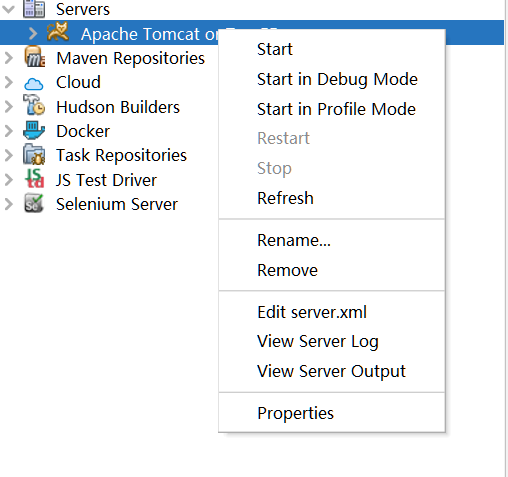Expand the Maven Repositories node
This screenshot has width=508, height=477.
click(8, 58)
